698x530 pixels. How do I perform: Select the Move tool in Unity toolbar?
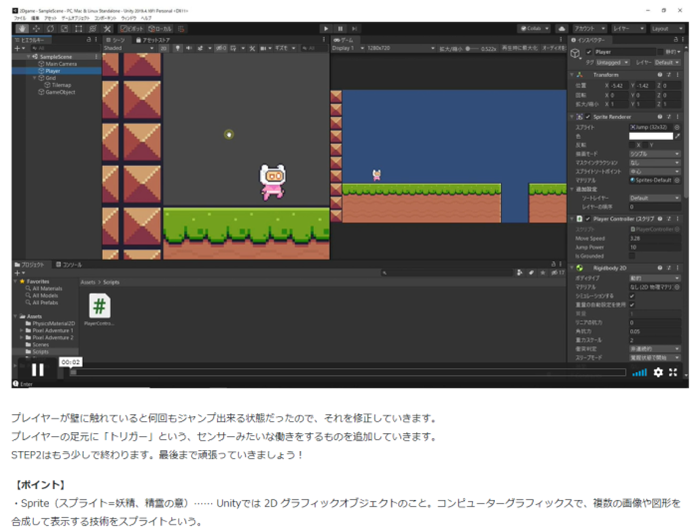pyautogui.click(x=37, y=29)
